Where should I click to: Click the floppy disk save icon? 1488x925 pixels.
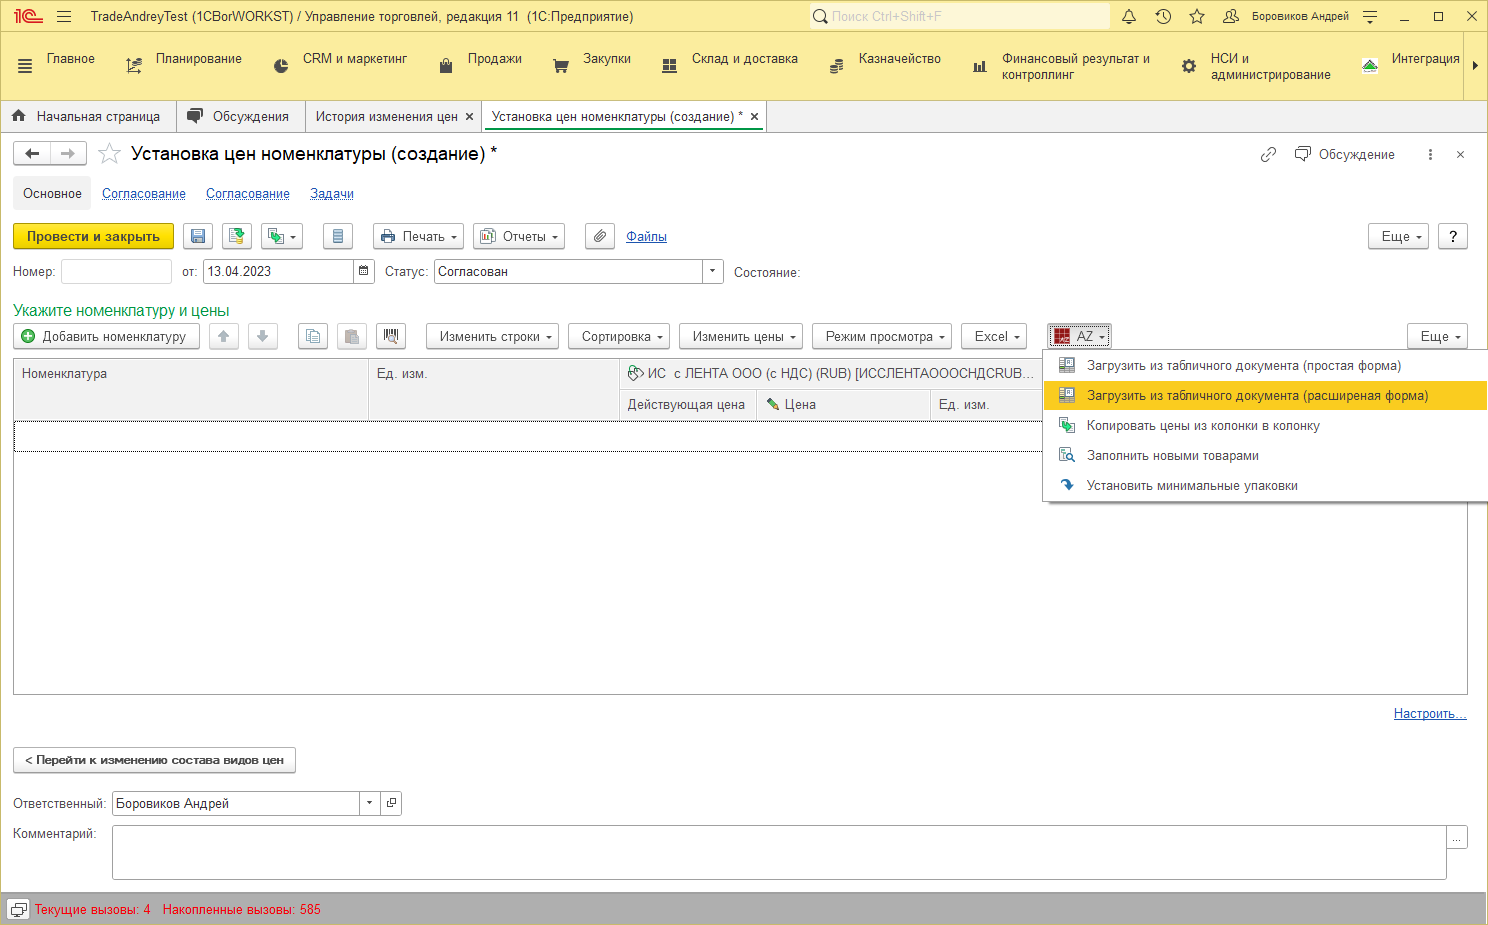coord(198,237)
